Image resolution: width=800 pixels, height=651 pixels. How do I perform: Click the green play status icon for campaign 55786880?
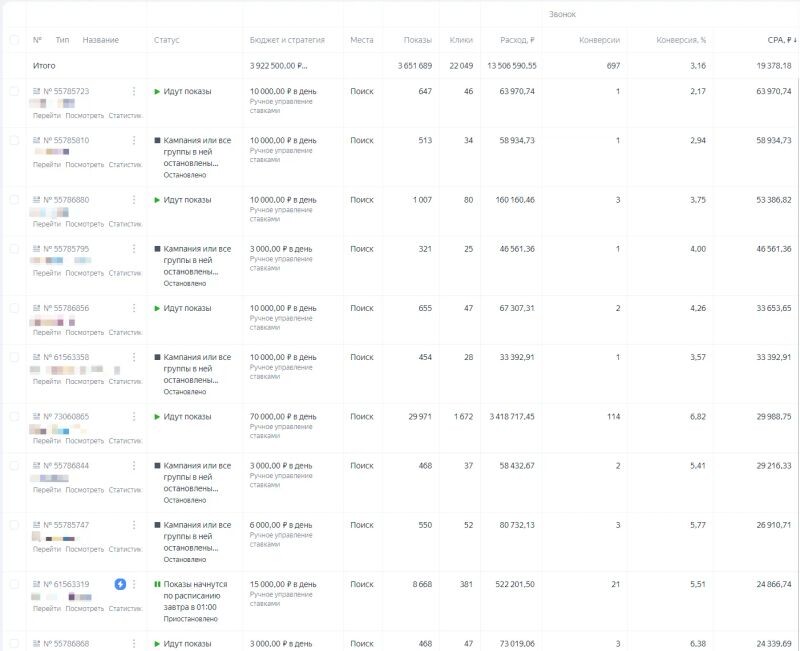pyautogui.click(x=157, y=200)
